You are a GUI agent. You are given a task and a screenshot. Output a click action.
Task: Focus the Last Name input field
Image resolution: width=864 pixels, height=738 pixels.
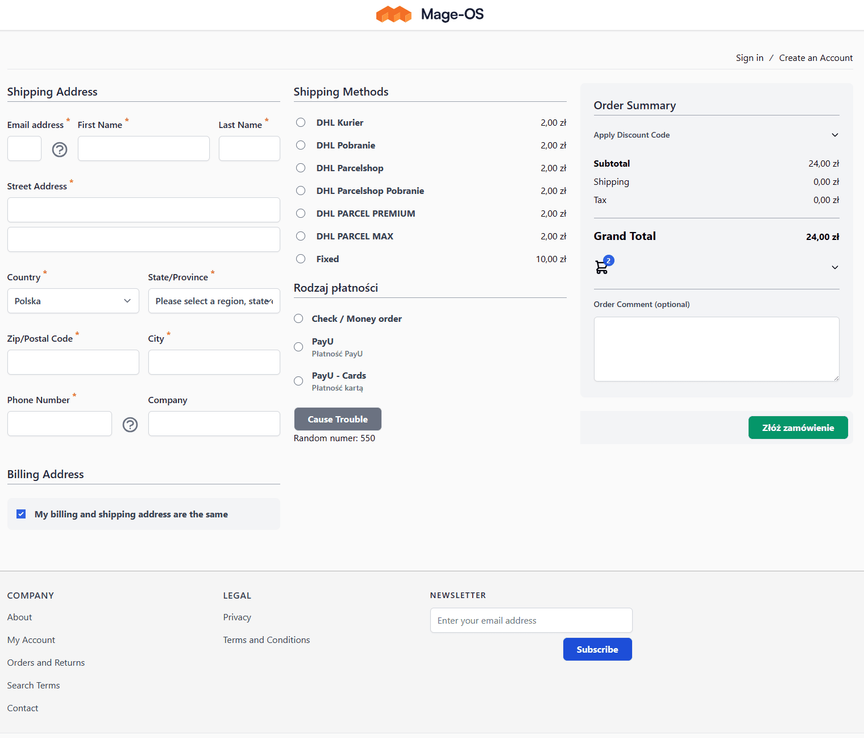[249, 149]
